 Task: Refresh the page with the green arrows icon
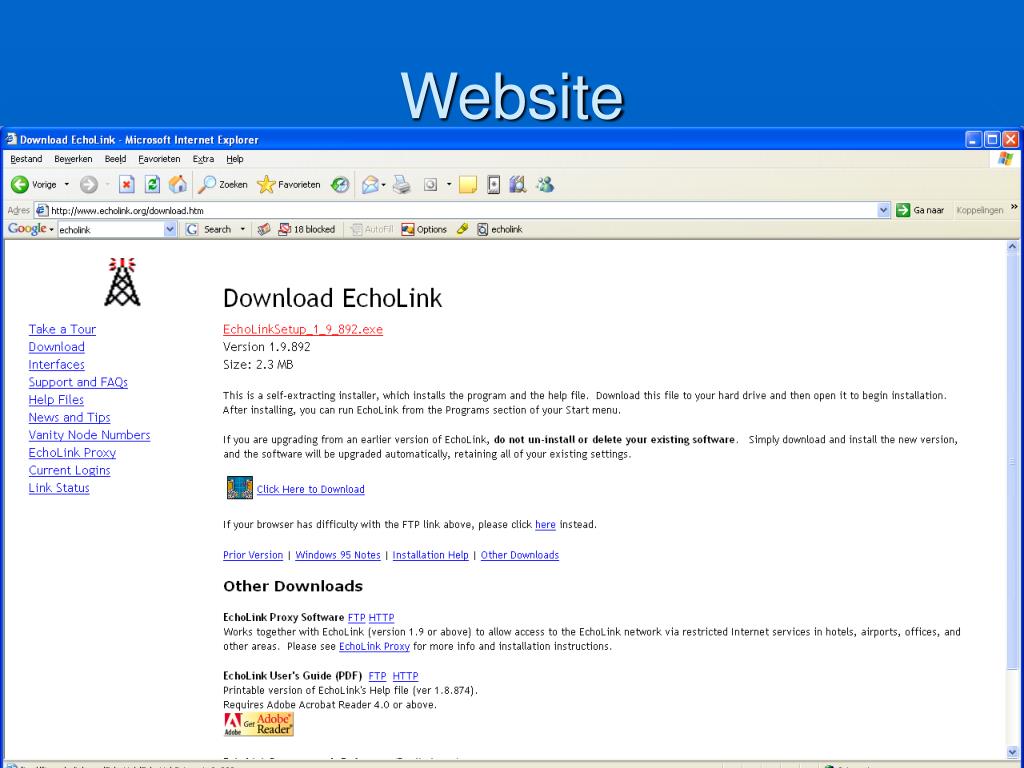pyautogui.click(x=152, y=185)
